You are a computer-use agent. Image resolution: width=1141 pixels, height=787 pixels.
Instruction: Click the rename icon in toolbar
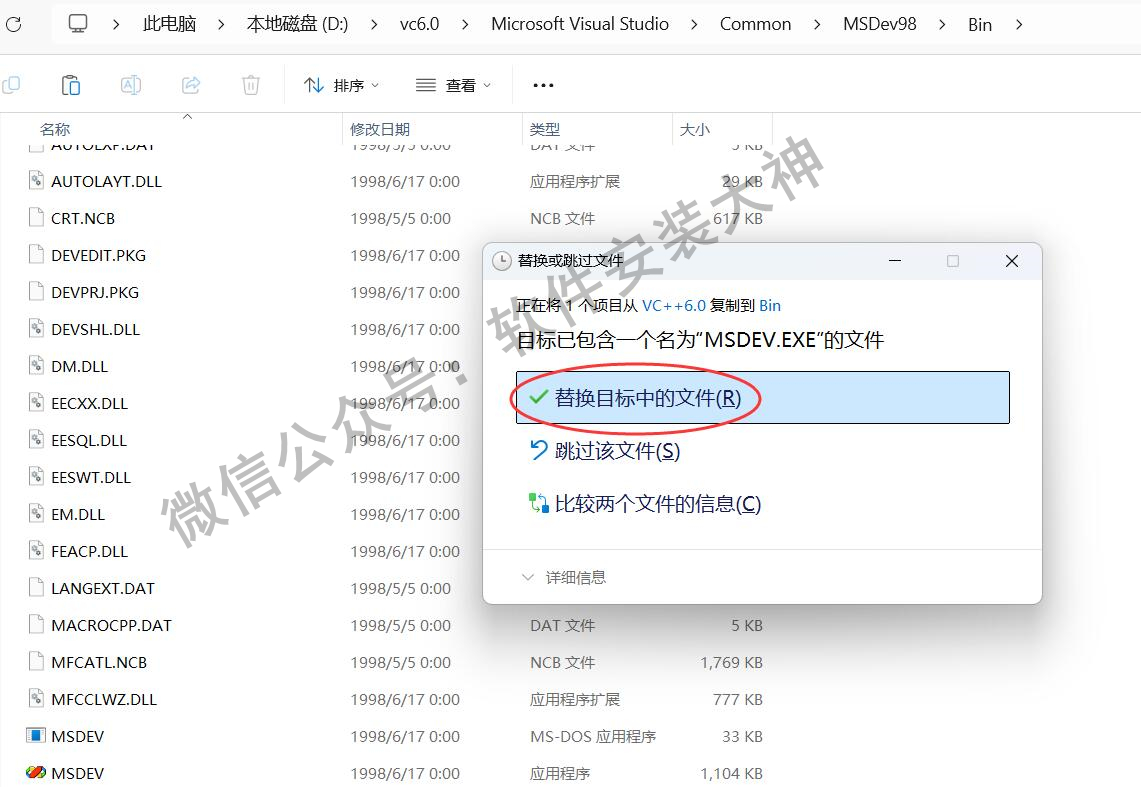tap(131, 85)
